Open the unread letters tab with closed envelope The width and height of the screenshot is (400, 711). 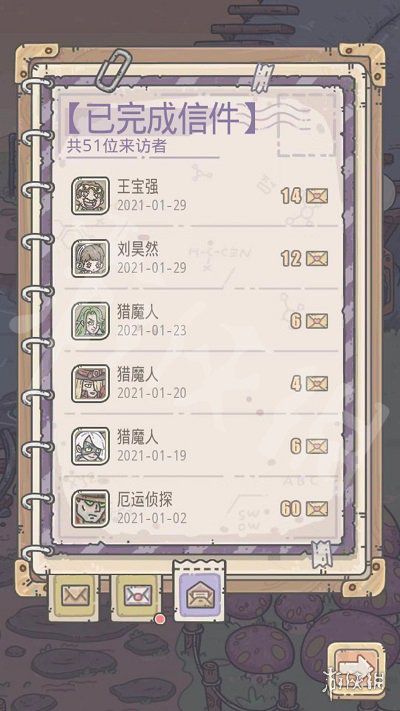pos(75,595)
